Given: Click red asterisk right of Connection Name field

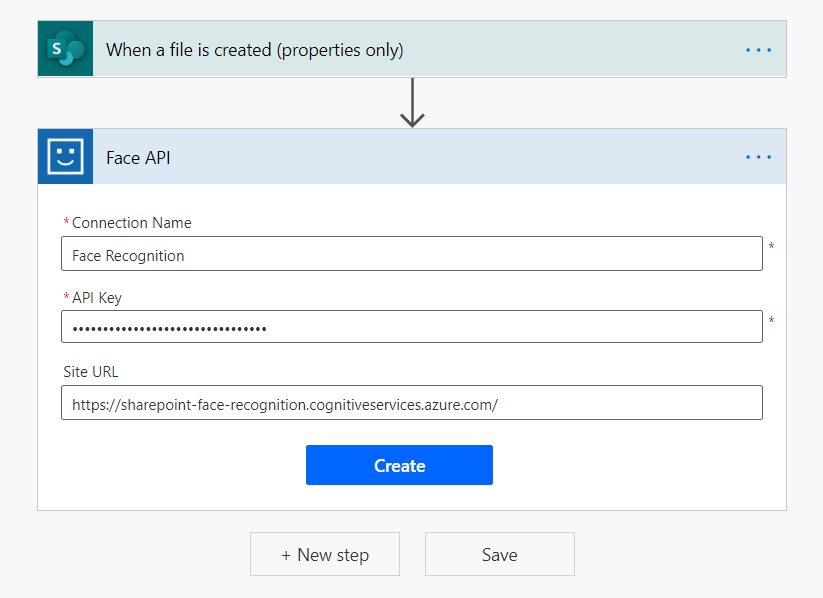Looking at the screenshot, I should pyautogui.click(x=771, y=246).
